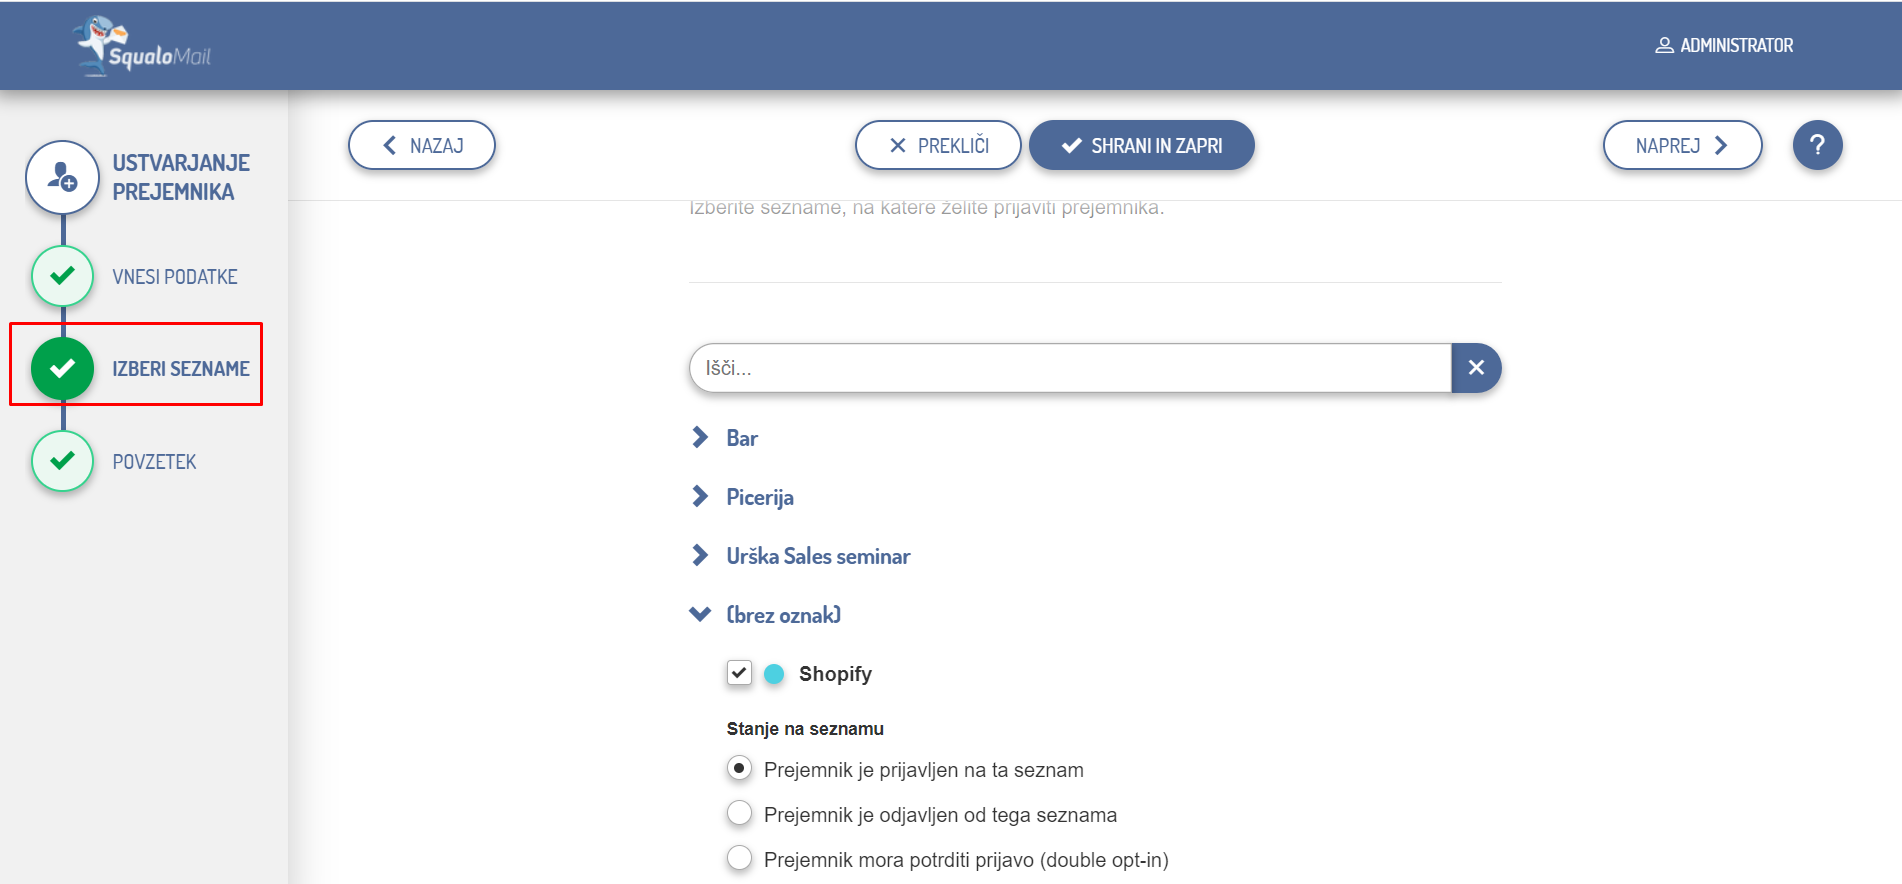This screenshot has width=1902, height=884.
Task: Click the question mark help icon
Action: [1817, 146]
